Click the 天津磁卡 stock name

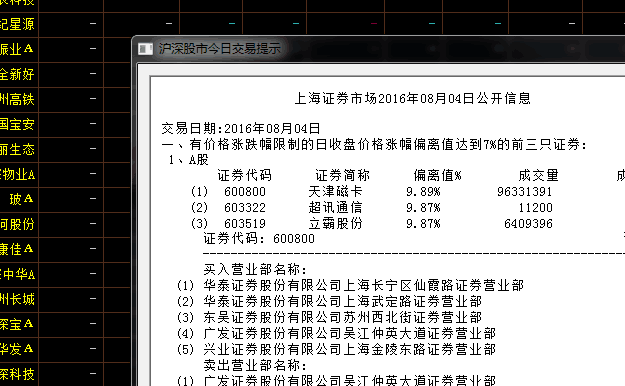point(335,192)
